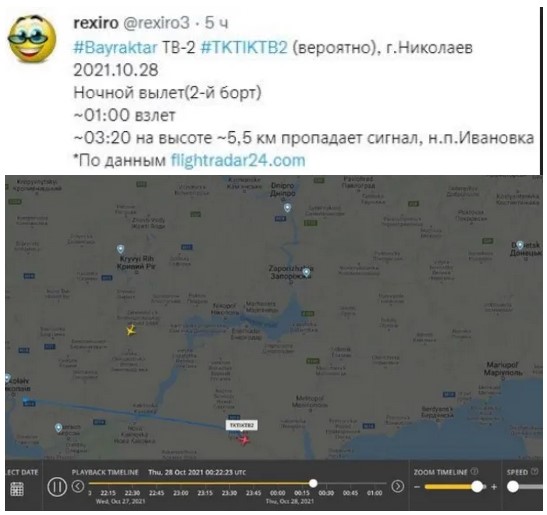Open the flightradar24.com link
This screenshot has width=547, height=515.
(x=238, y=161)
